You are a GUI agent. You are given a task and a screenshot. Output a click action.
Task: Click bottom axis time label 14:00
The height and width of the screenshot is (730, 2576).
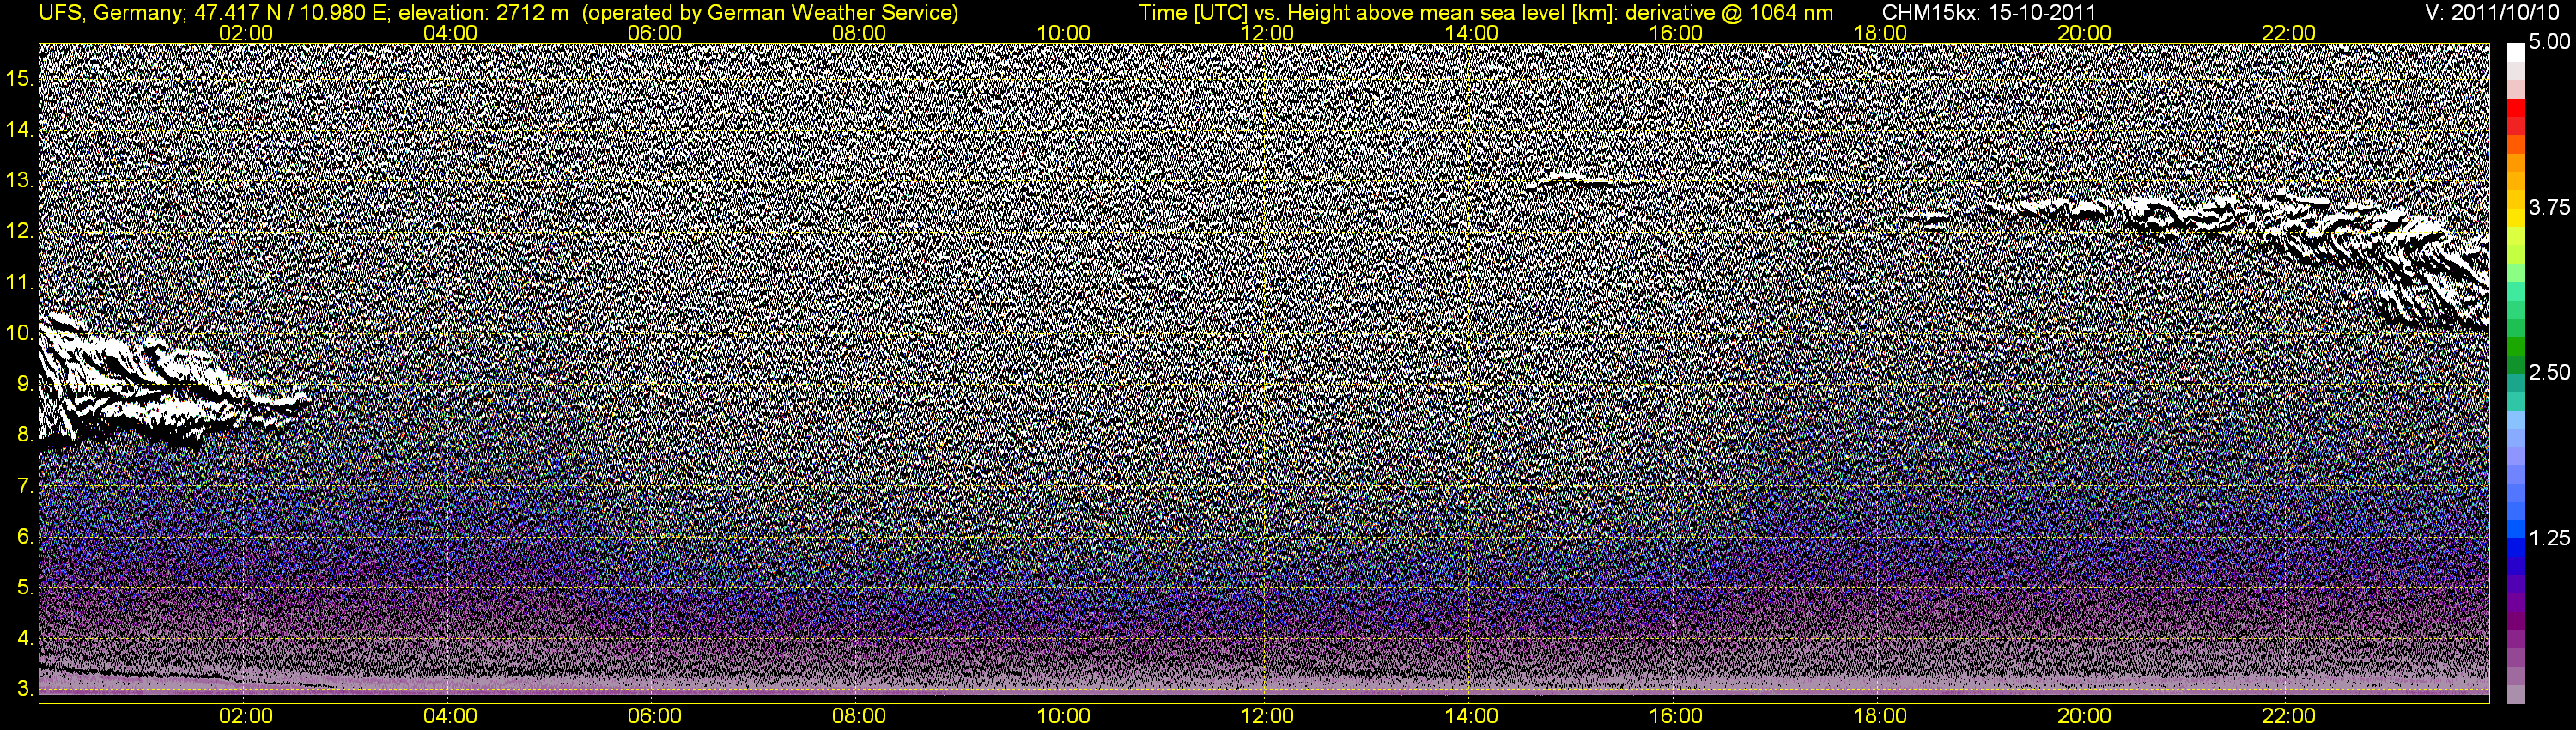(1471, 716)
